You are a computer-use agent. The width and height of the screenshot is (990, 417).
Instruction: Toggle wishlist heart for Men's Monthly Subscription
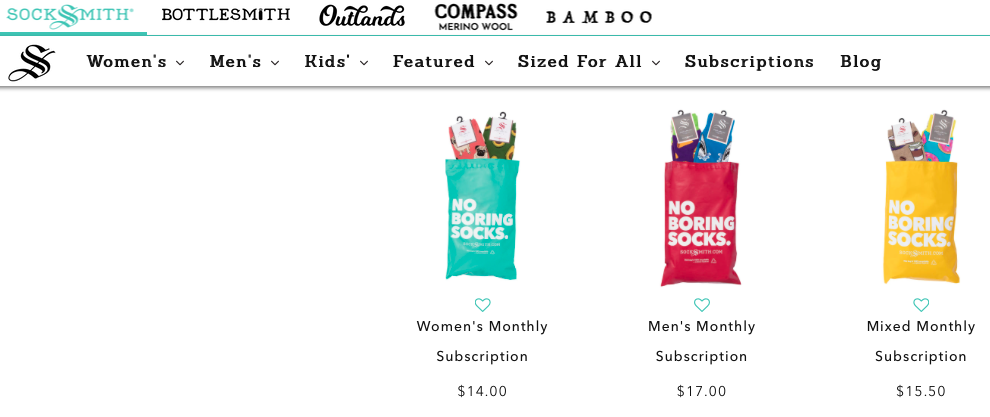(702, 305)
